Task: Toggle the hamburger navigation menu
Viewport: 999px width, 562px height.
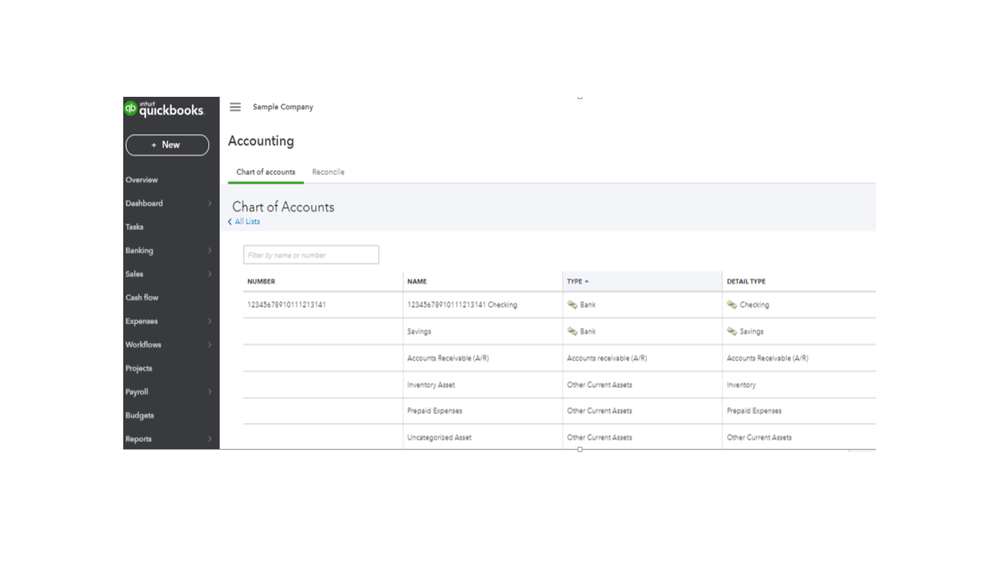Action: (x=235, y=107)
